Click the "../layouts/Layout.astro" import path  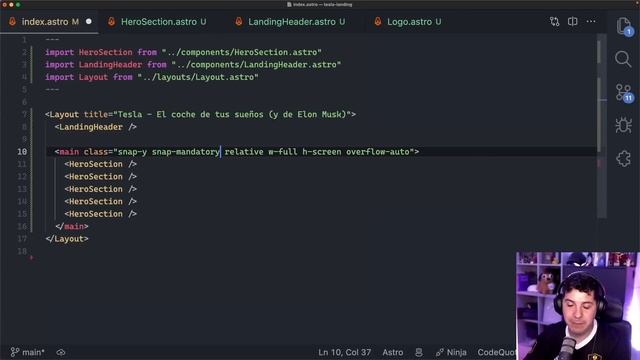click(198, 77)
